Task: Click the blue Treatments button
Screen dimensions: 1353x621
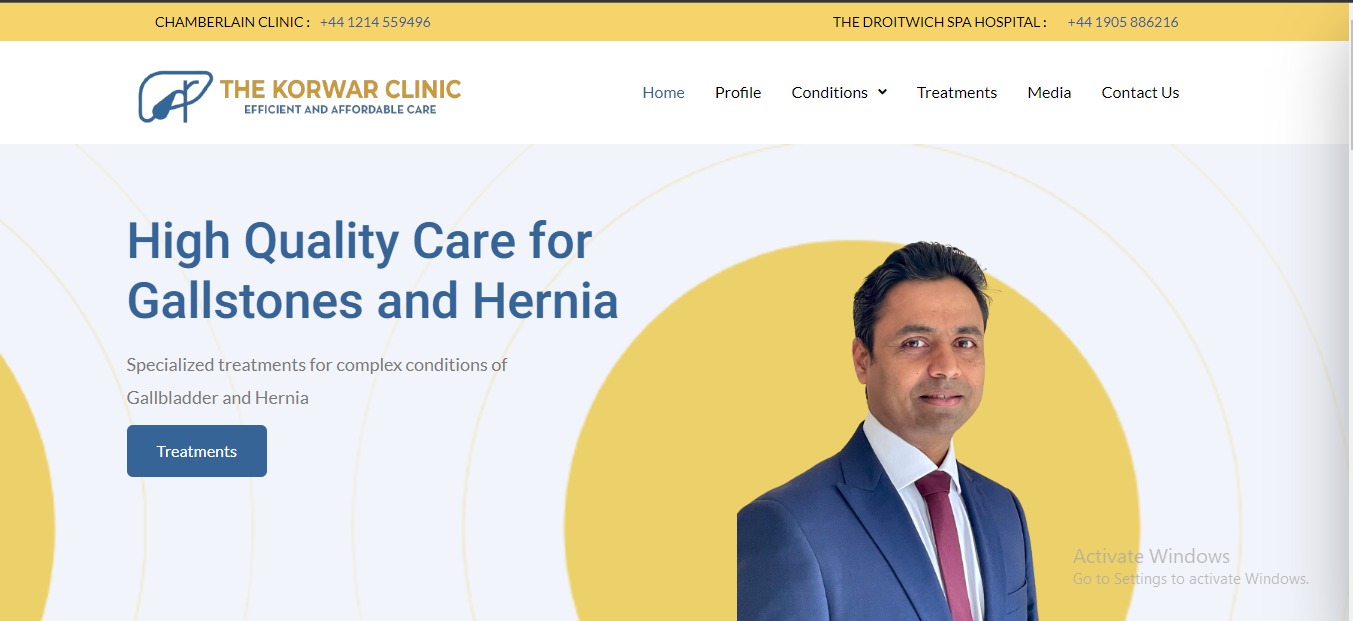Action: point(197,451)
